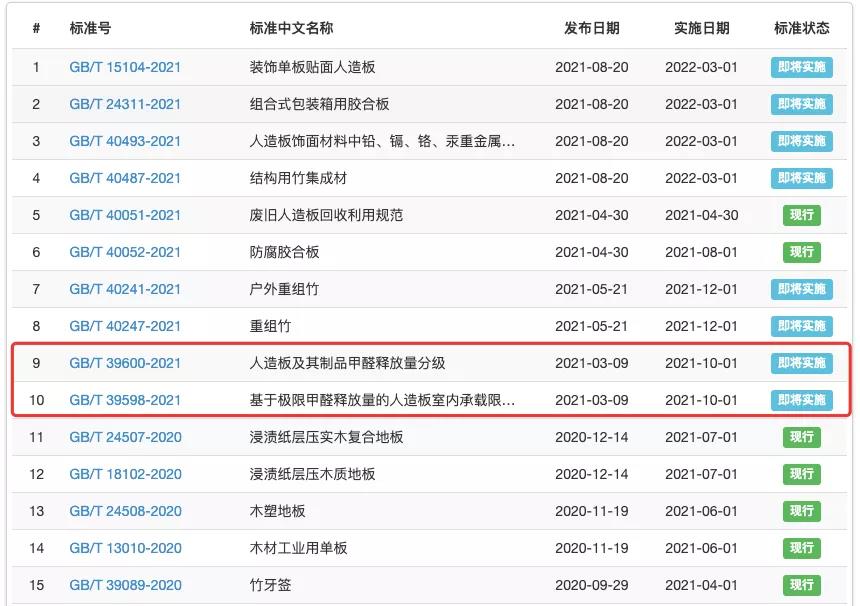Click the 实施日期 column header
860x606 pixels.
(701, 28)
